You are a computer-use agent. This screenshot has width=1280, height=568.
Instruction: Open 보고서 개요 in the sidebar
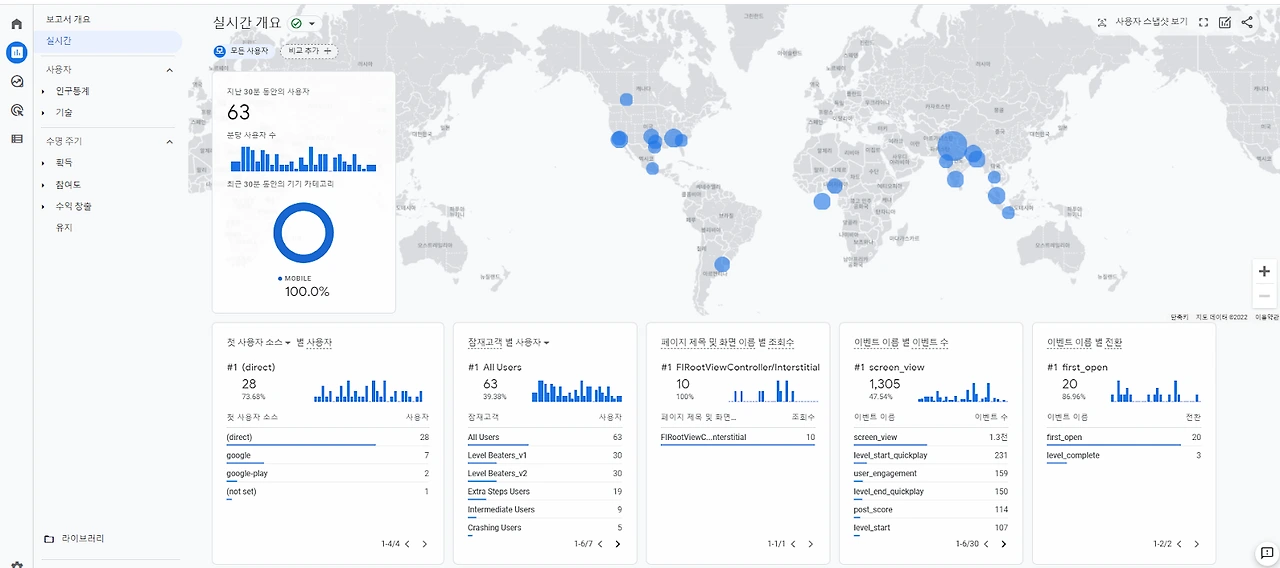(x=68, y=19)
